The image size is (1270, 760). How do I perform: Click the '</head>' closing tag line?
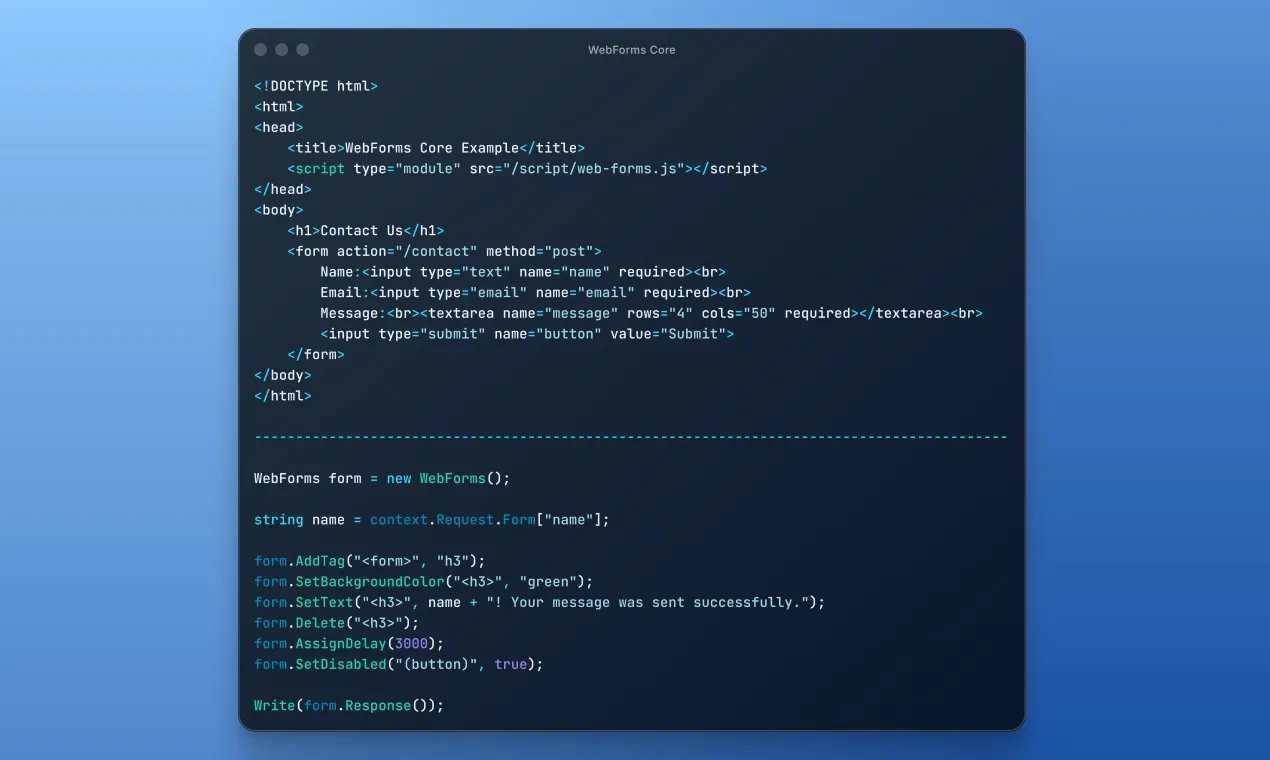click(283, 189)
